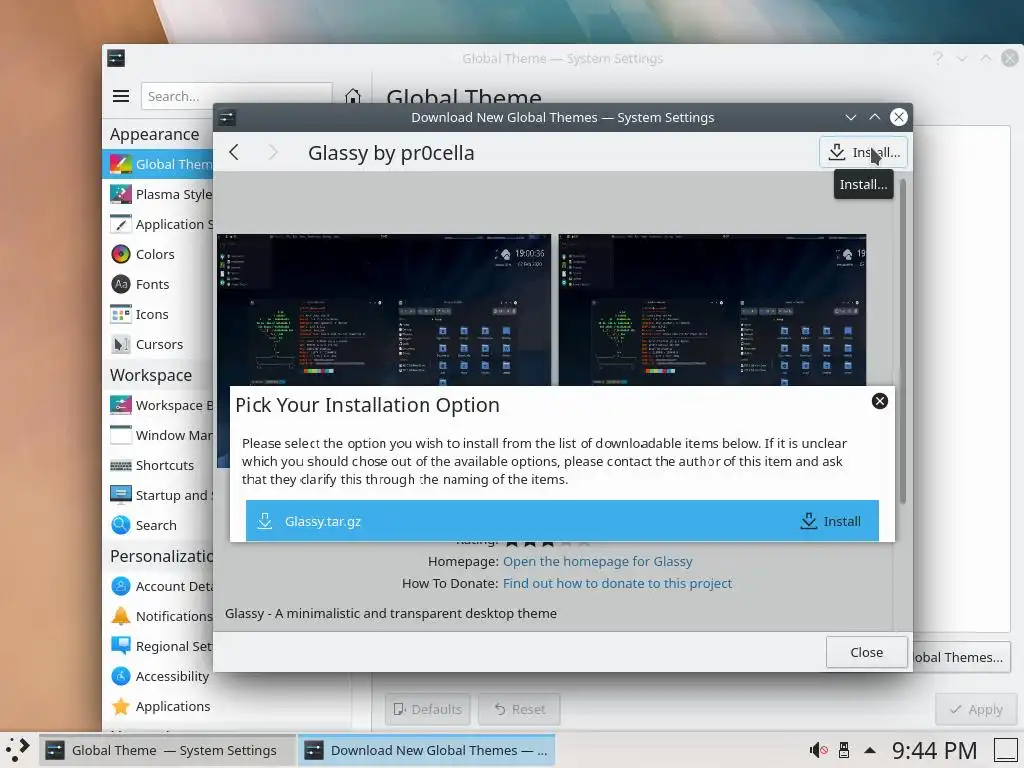Viewport: 1024px width, 768px height.
Task: Click the muted volume tray icon
Action: pos(819,750)
